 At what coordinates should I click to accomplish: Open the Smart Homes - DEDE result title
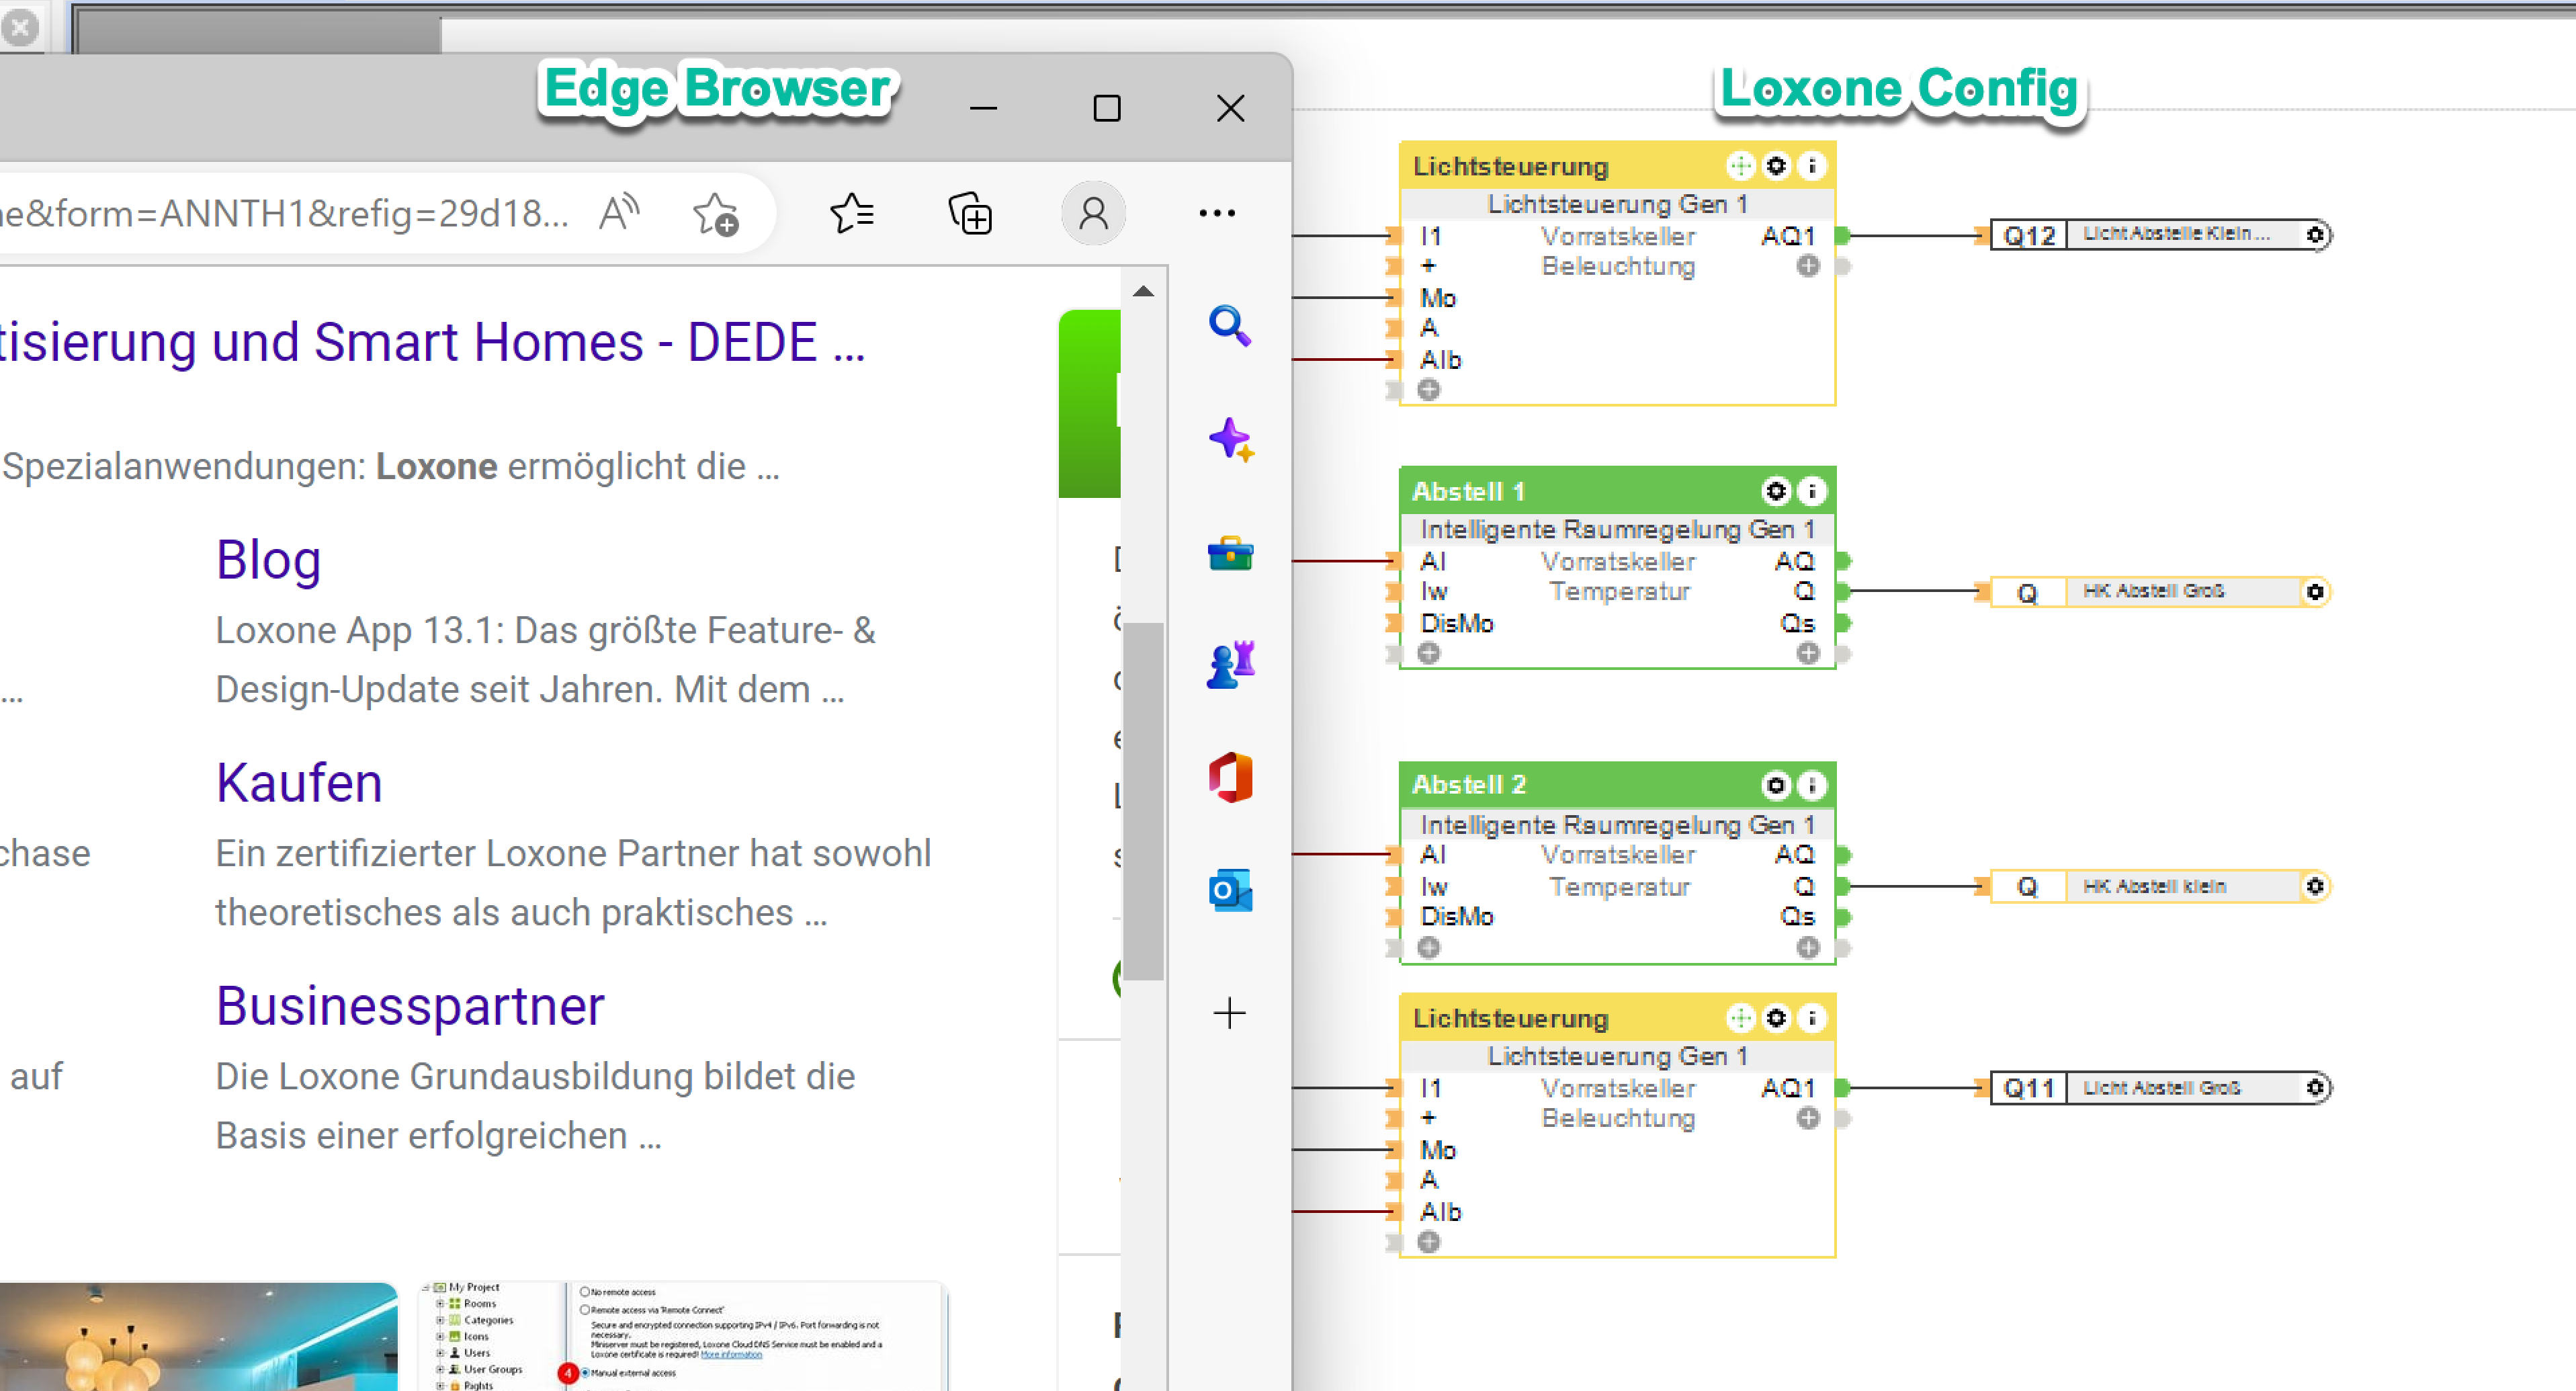(432, 343)
